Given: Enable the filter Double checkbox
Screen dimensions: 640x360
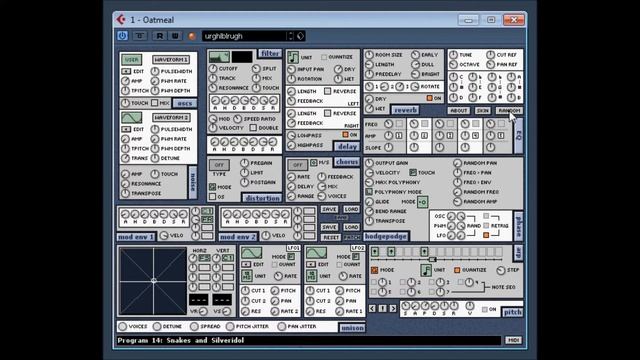Looking at the screenshot, I should click(x=253, y=128).
